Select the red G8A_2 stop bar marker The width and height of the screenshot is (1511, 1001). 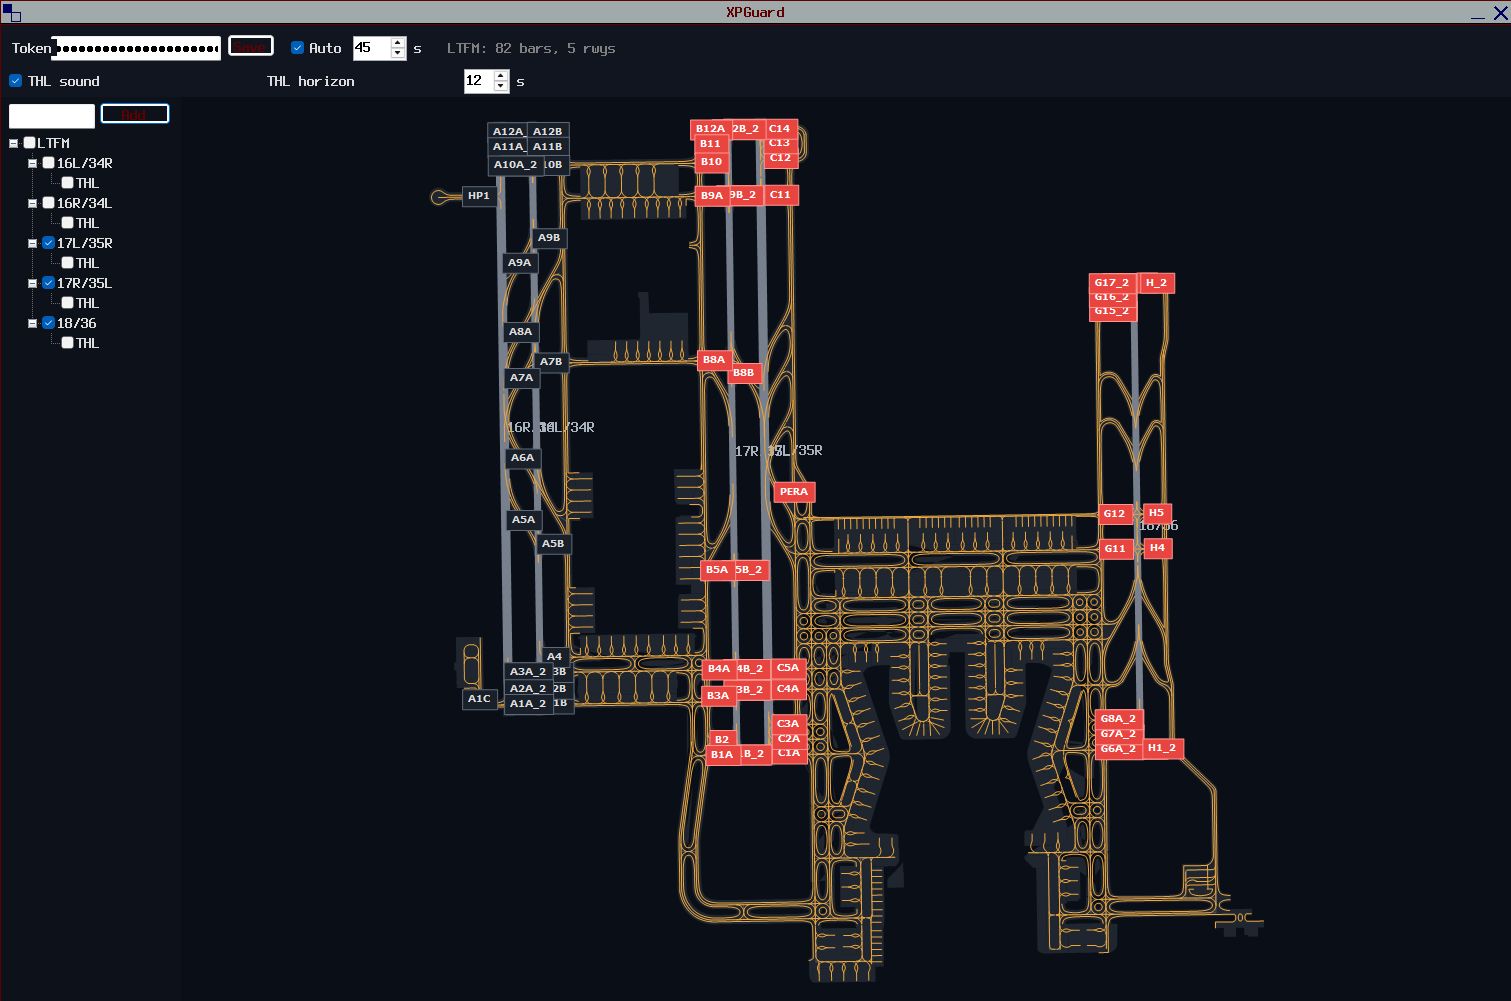point(1119,719)
